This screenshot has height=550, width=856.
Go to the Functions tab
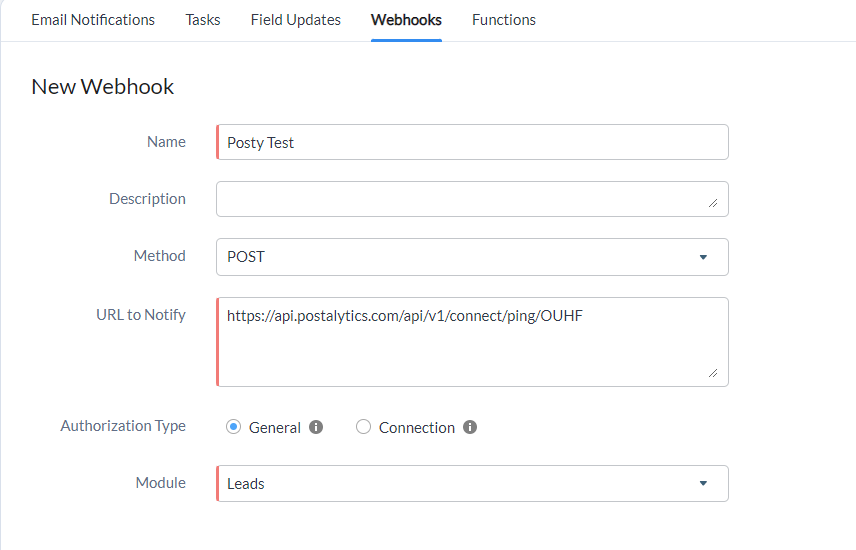(503, 20)
